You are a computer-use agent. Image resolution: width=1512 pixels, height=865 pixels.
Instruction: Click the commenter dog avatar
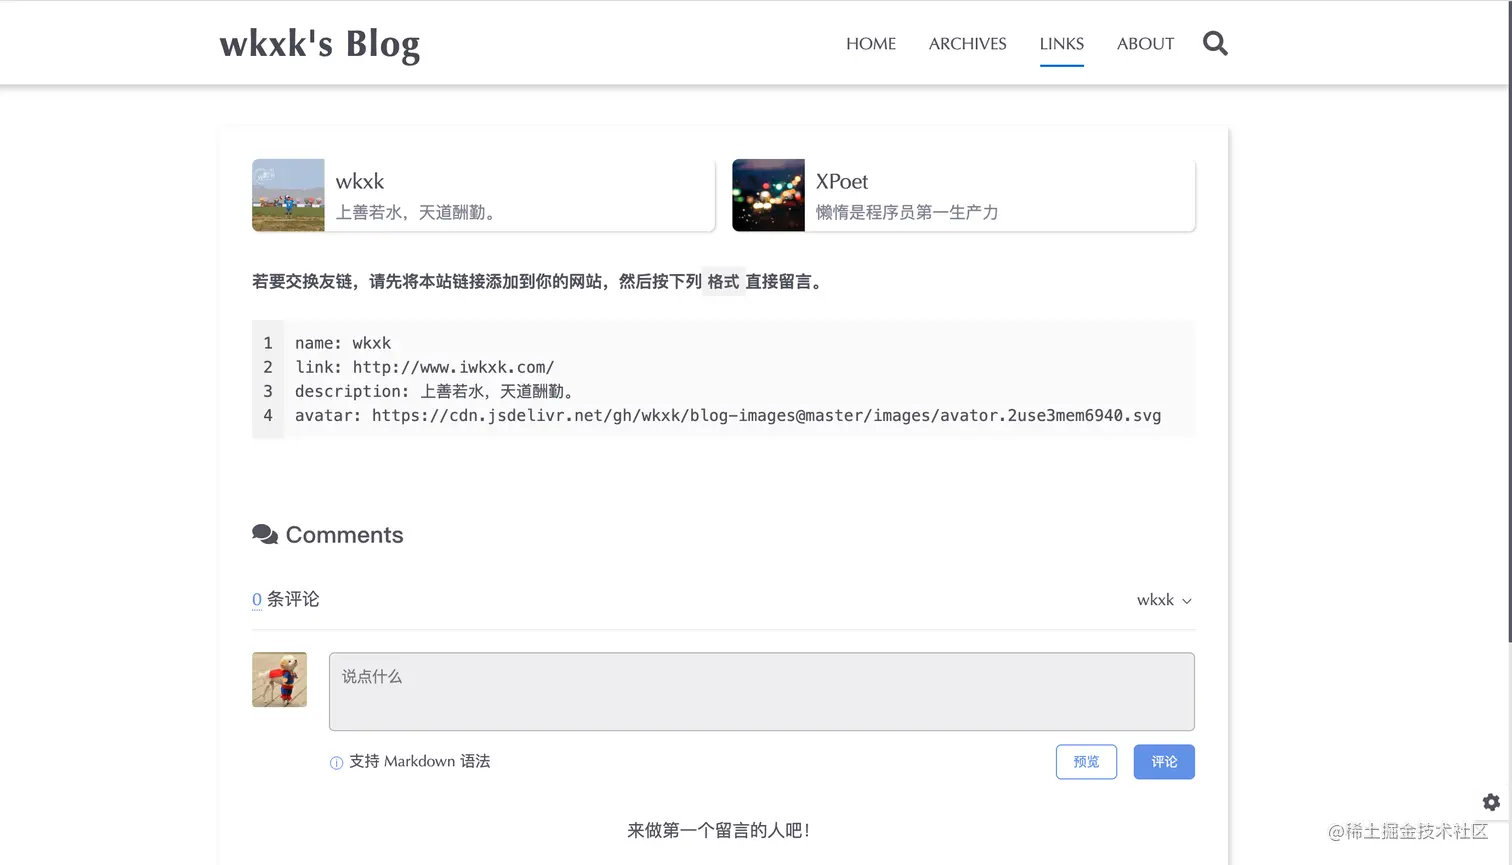[279, 680]
